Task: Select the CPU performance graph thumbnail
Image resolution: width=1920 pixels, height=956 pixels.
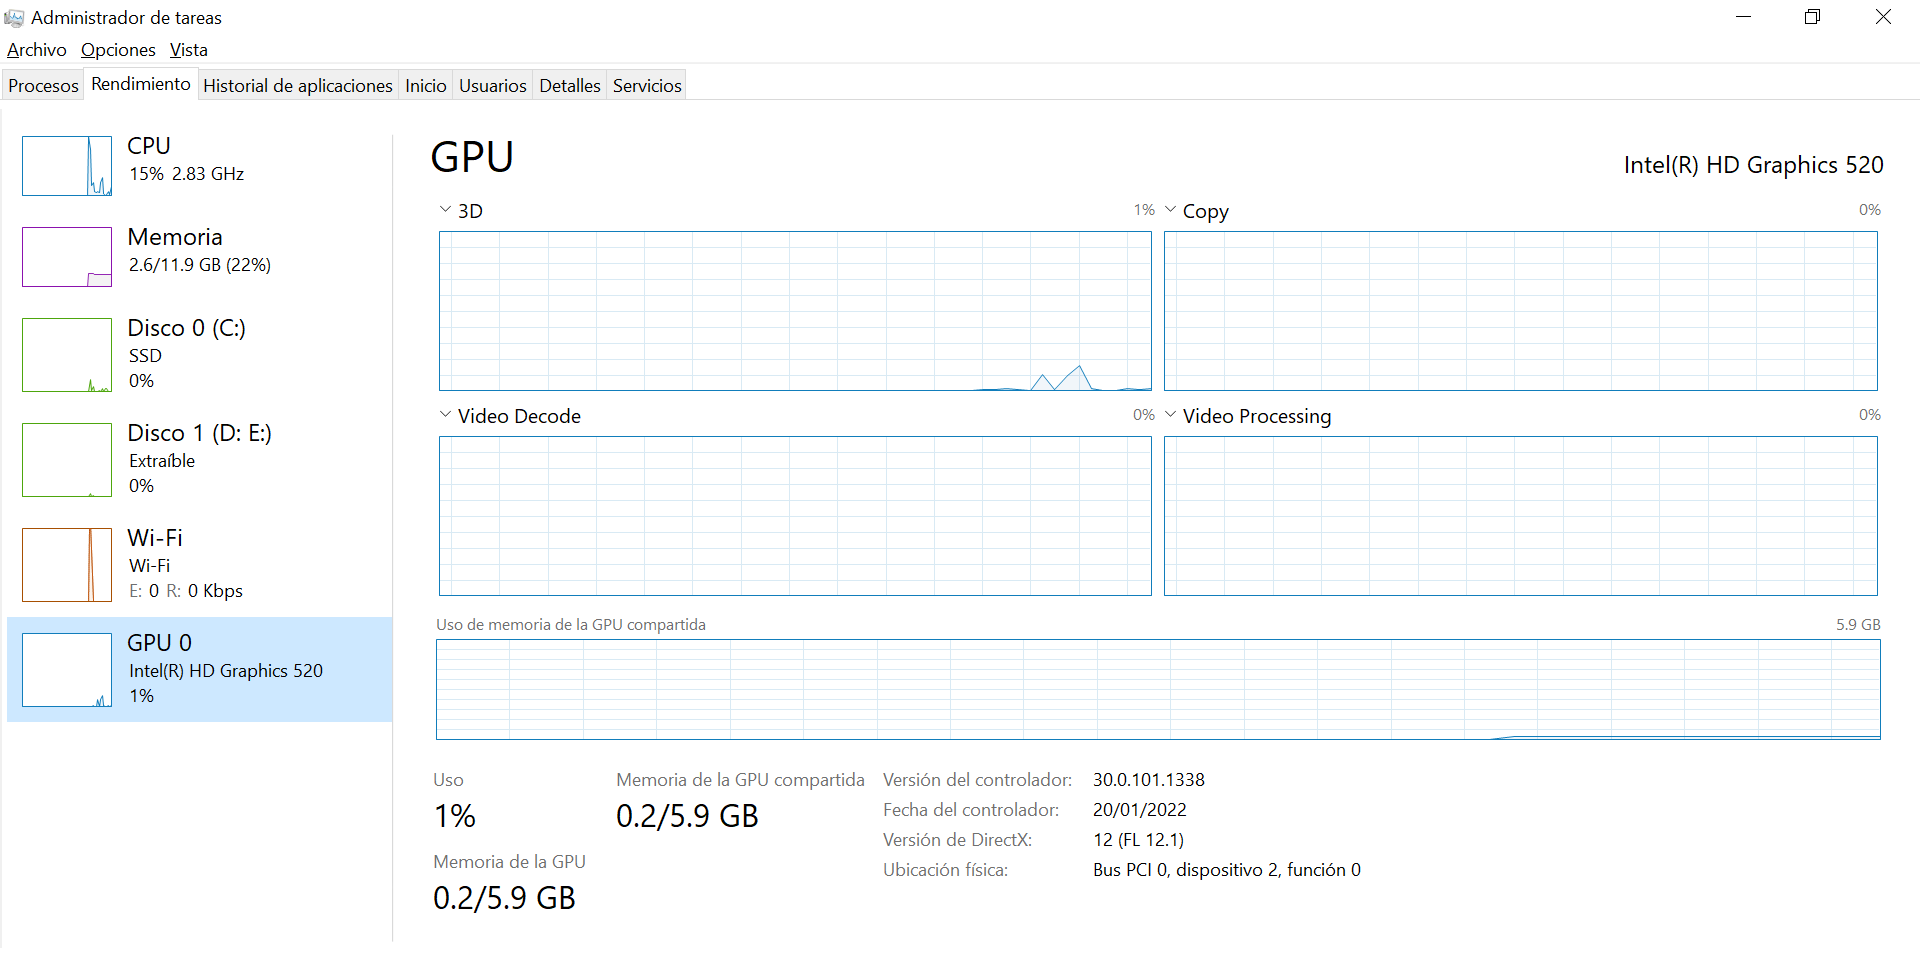Action: pyautogui.click(x=67, y=166)
